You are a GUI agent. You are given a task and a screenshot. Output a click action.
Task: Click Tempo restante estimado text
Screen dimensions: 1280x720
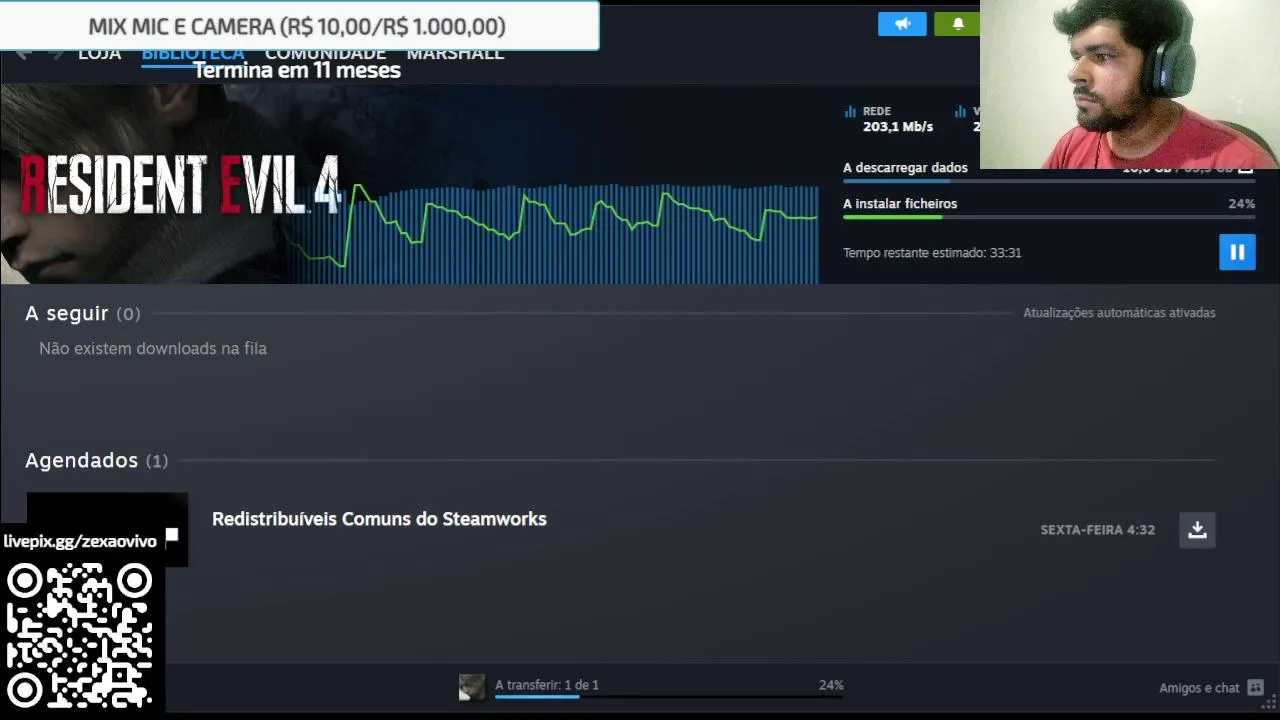(932, 253)
